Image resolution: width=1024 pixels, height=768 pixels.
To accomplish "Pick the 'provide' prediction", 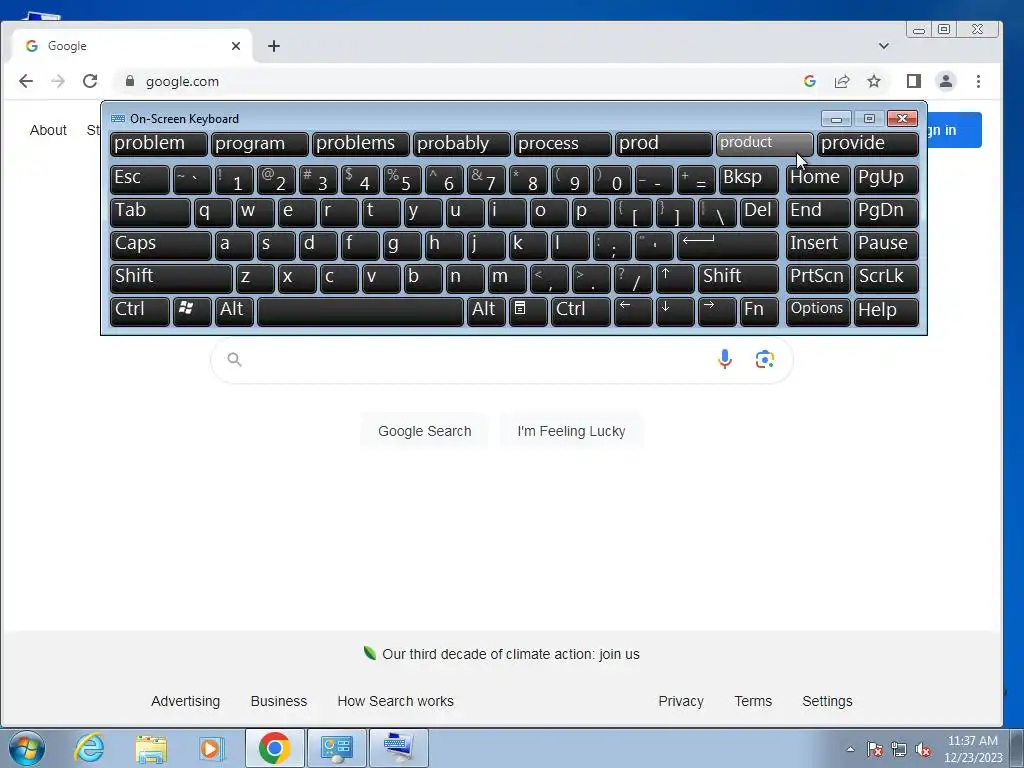I will 868,144.
